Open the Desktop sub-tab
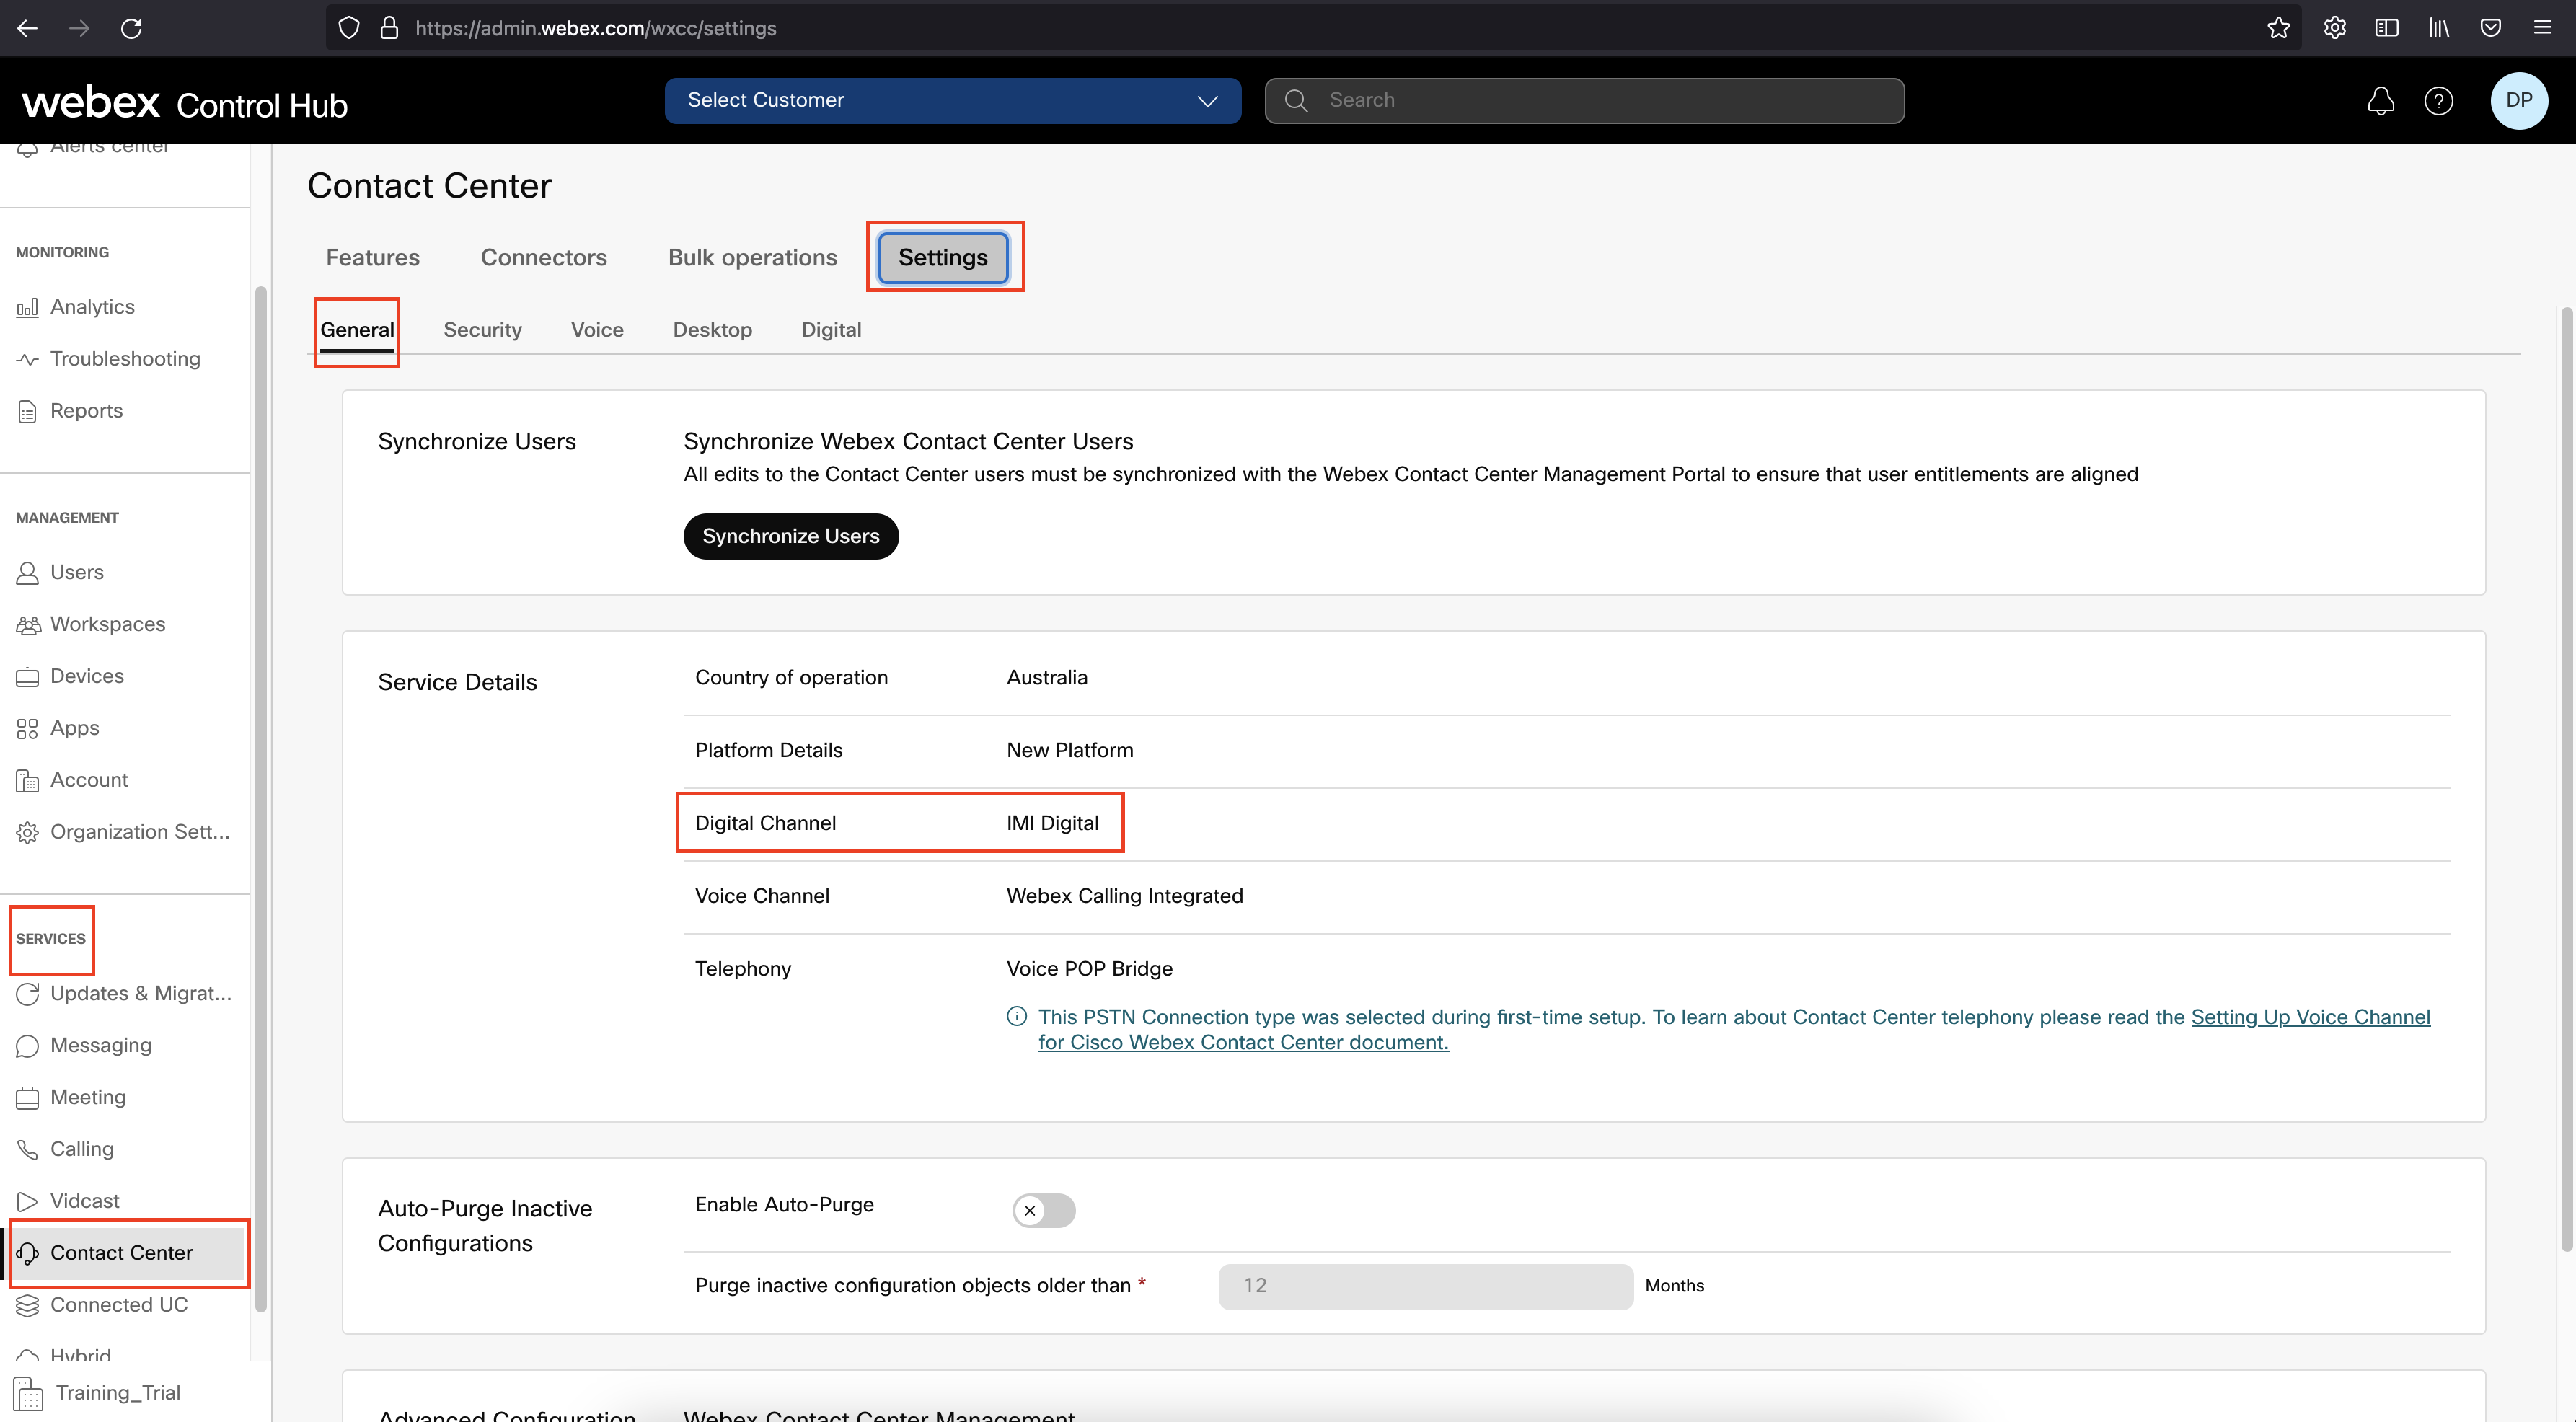 712,330
